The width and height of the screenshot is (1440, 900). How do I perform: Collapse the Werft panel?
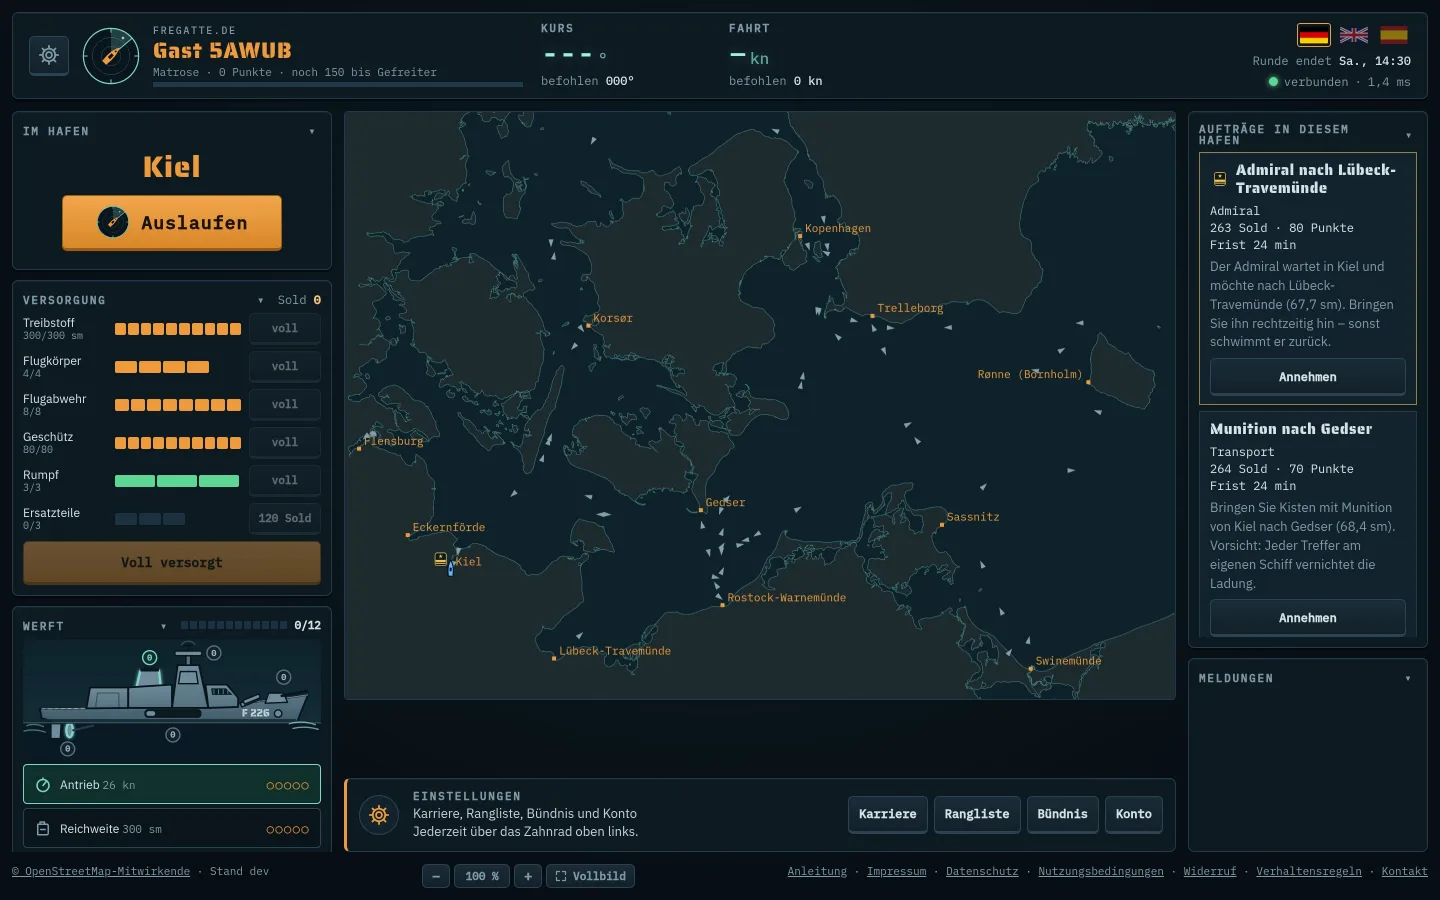[163, 626]
